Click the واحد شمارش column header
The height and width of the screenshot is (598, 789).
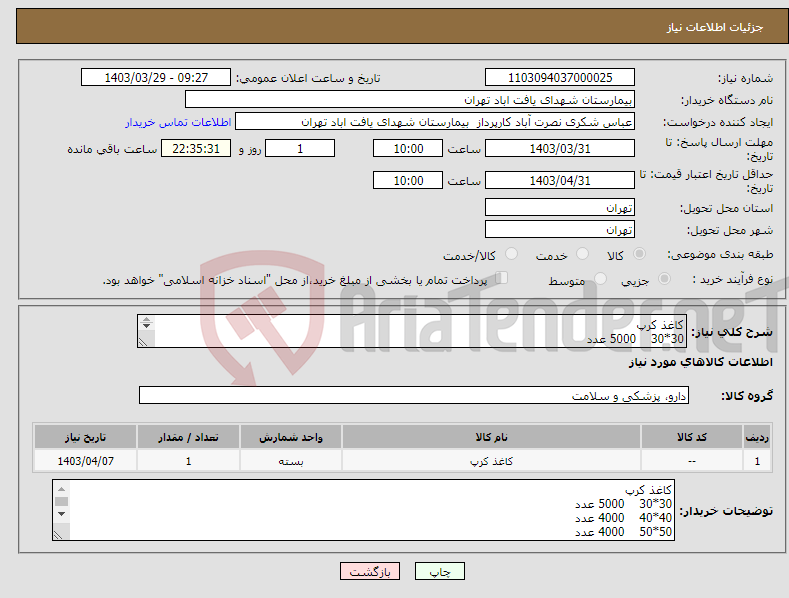pos(291,437)
